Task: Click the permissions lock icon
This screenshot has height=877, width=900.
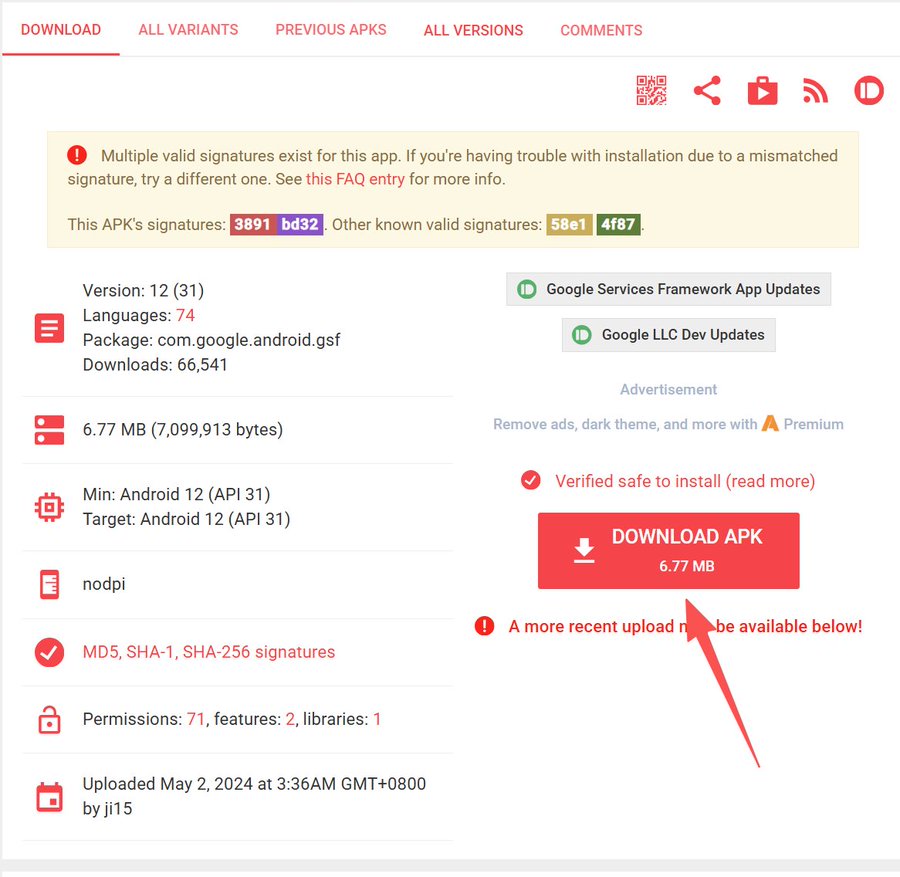Action: [49, 719]
